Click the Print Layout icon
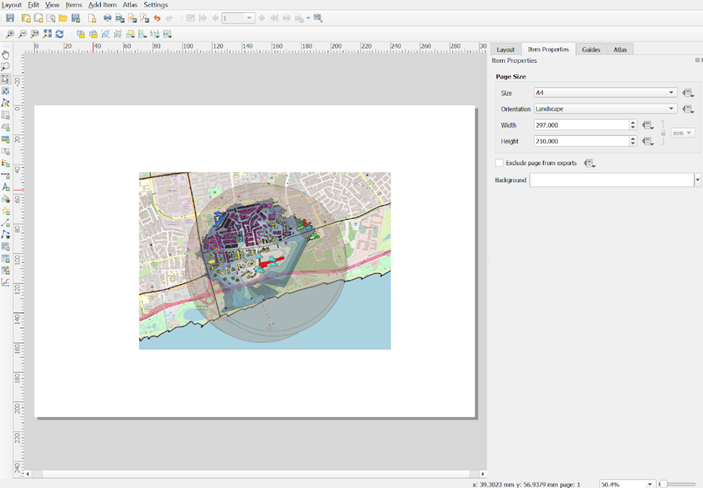 click(x=107, y=18)
